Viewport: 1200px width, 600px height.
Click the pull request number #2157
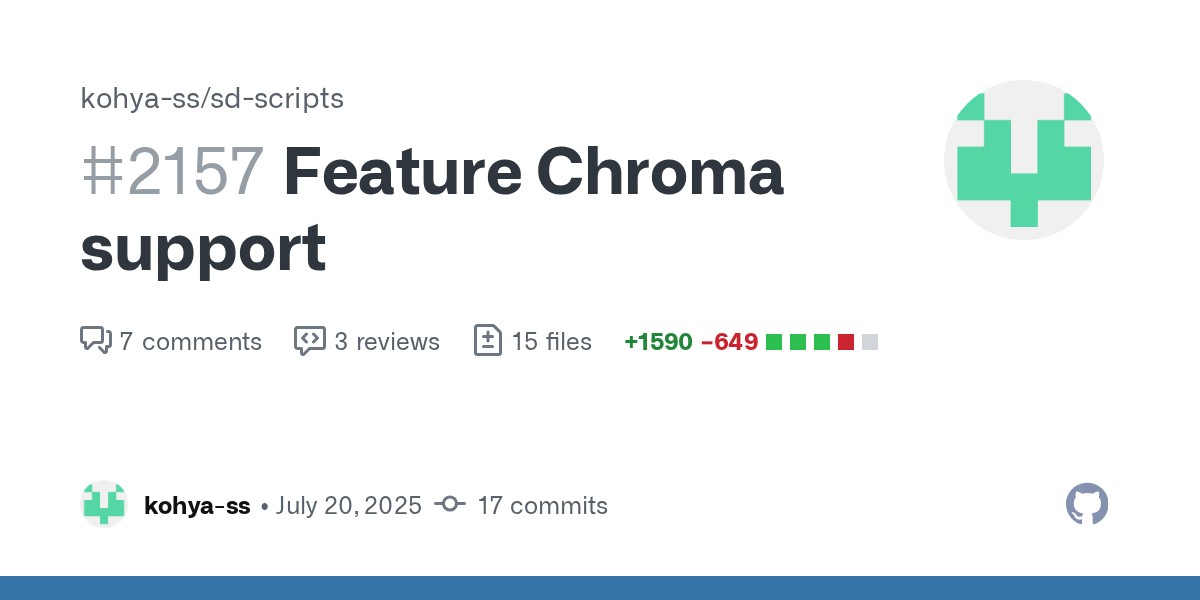[x=172, y=172]
